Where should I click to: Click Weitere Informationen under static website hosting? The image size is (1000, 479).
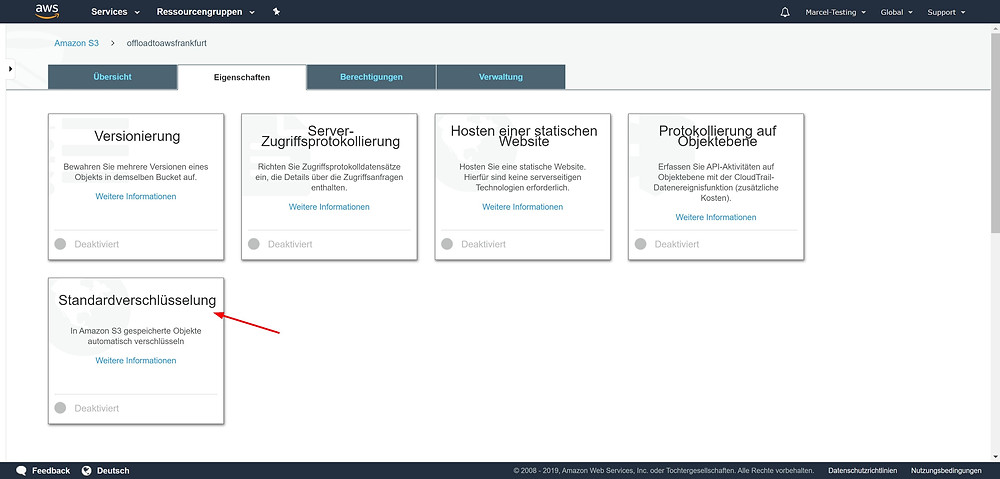pos(522,207)
